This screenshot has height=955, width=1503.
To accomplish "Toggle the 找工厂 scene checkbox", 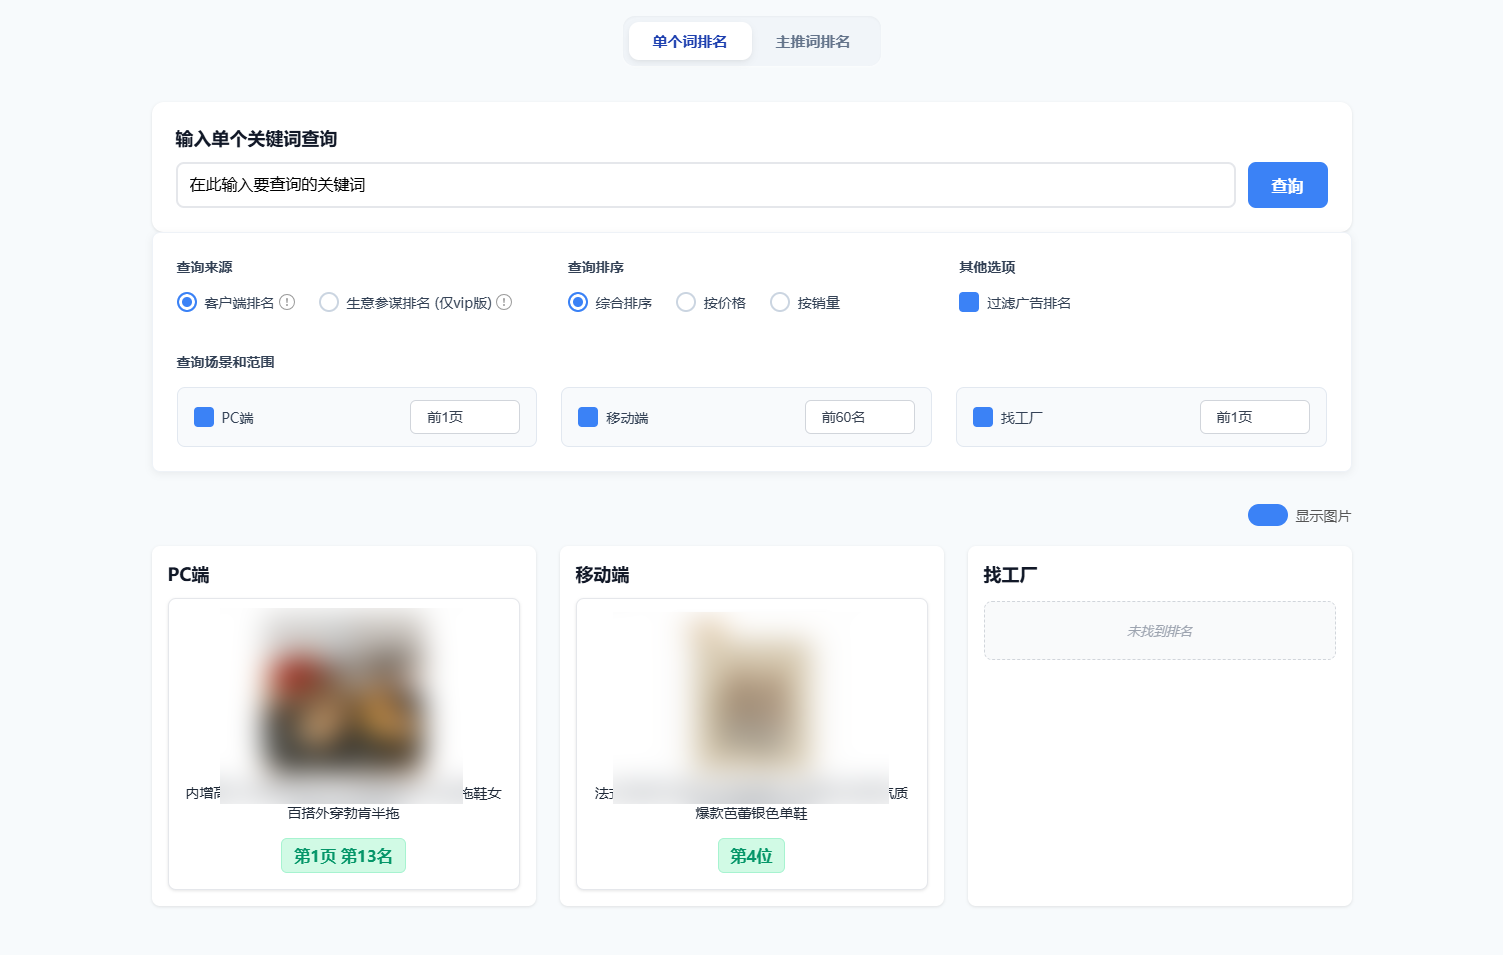I will tap(983, 417).
